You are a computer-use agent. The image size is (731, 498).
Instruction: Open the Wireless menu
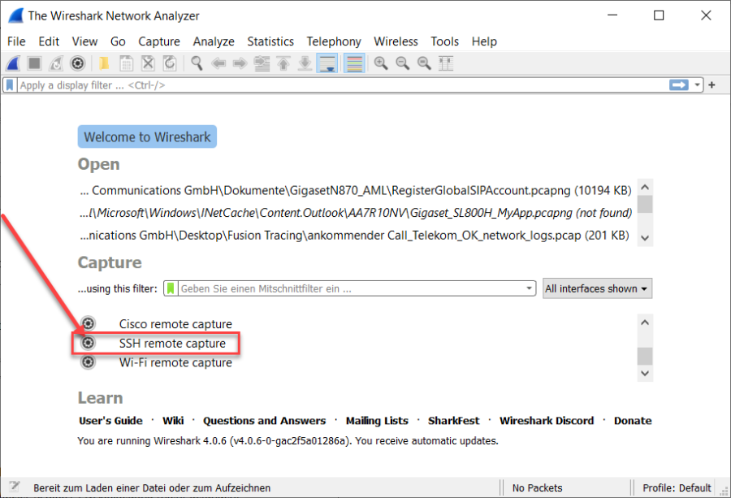click(x=396, y=42)
